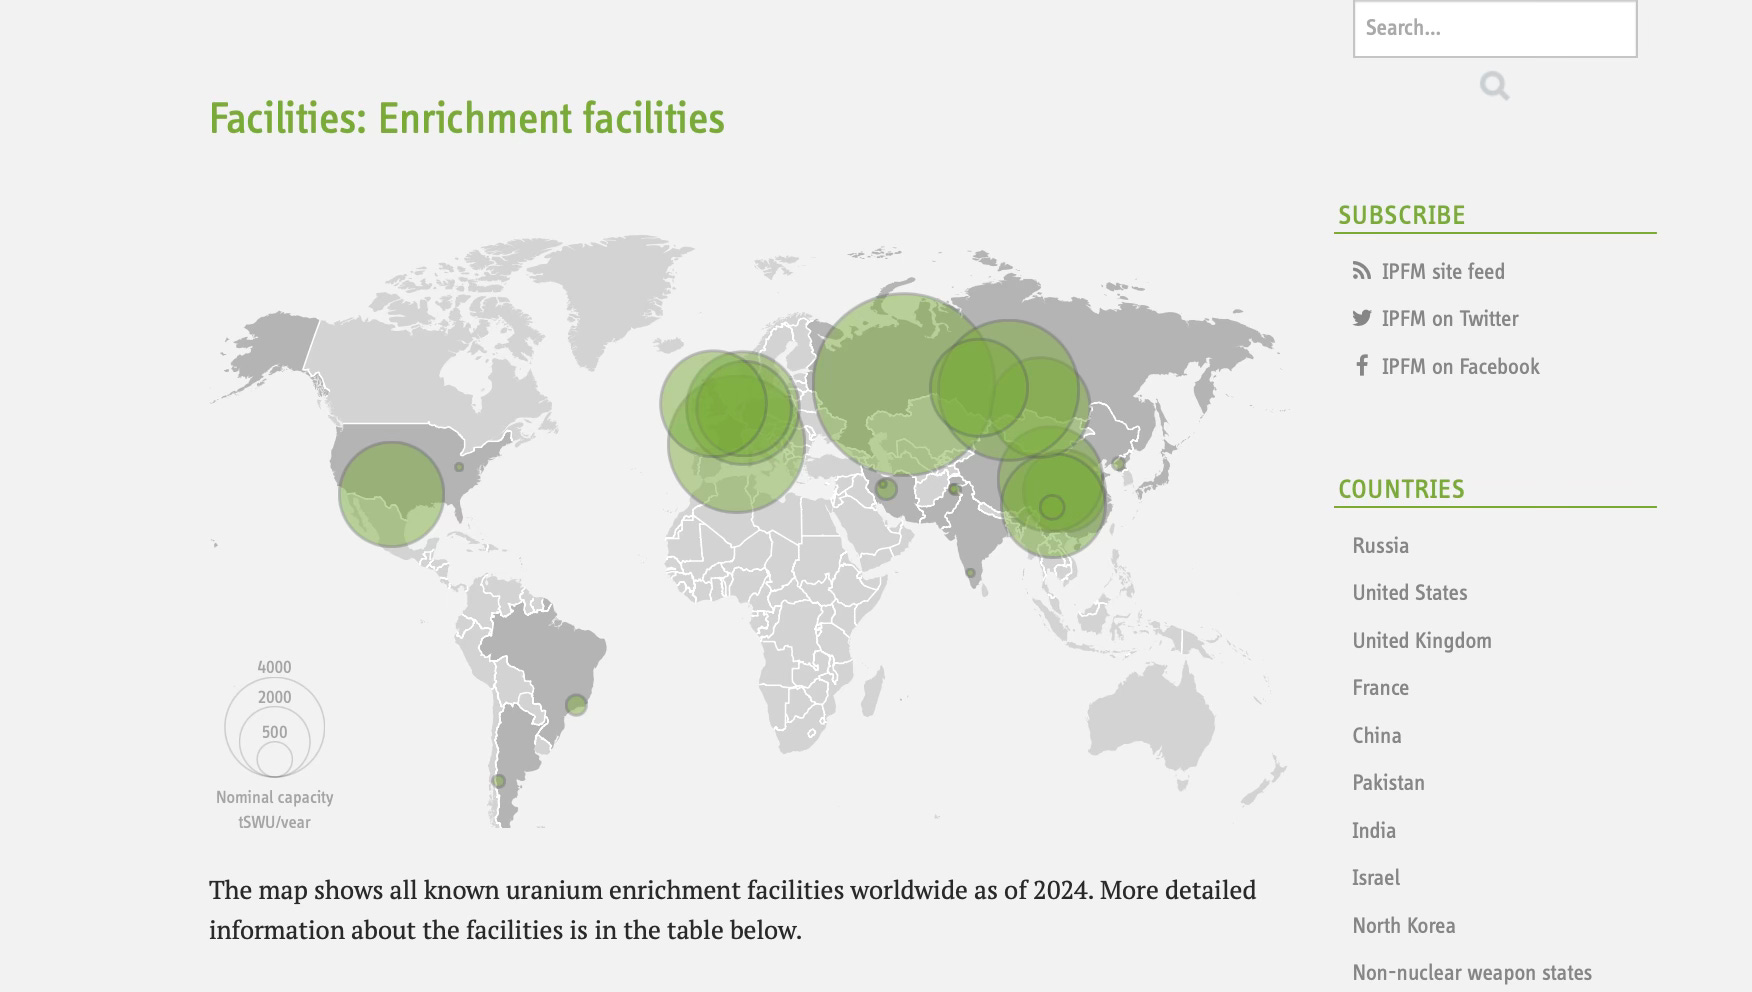The image size is (1752, 992).
Task: Select United Kingdom in countries list
Action: (1421, 641)
